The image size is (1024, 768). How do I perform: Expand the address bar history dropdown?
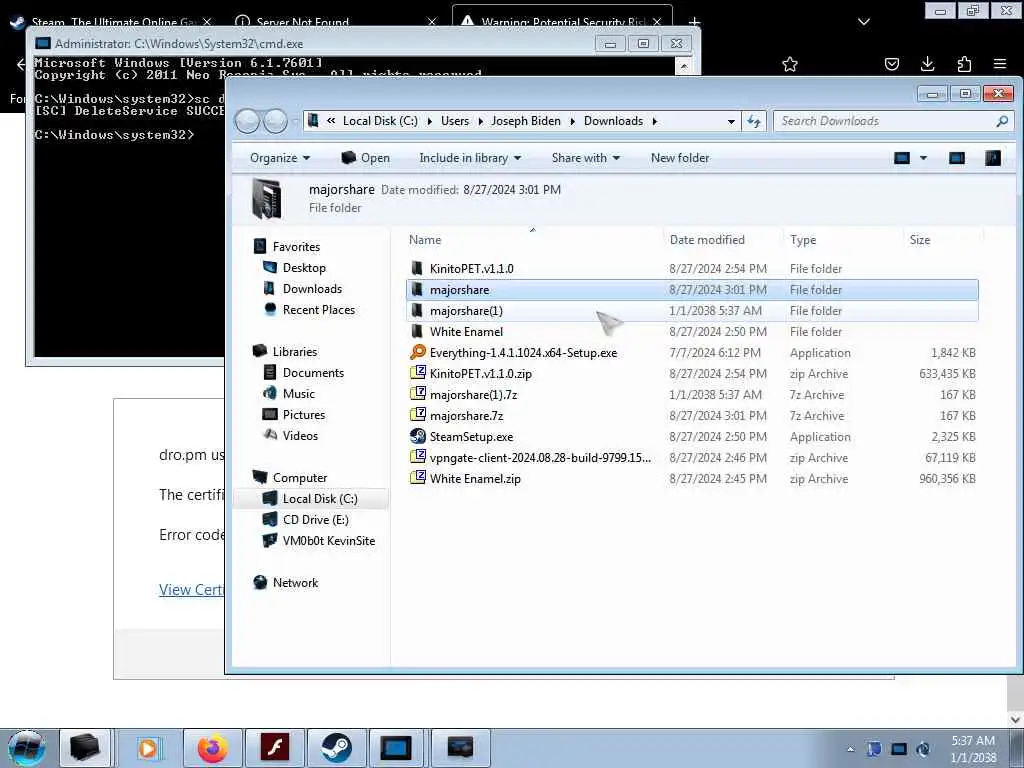click(731, 121)
